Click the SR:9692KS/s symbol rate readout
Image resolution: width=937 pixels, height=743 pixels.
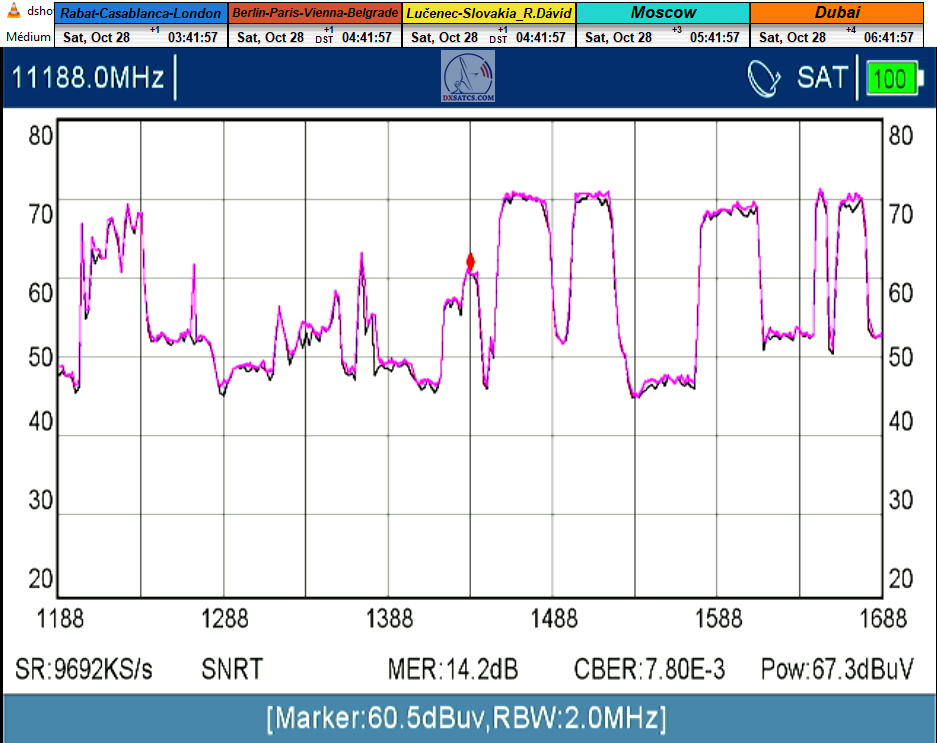[84, 669]
